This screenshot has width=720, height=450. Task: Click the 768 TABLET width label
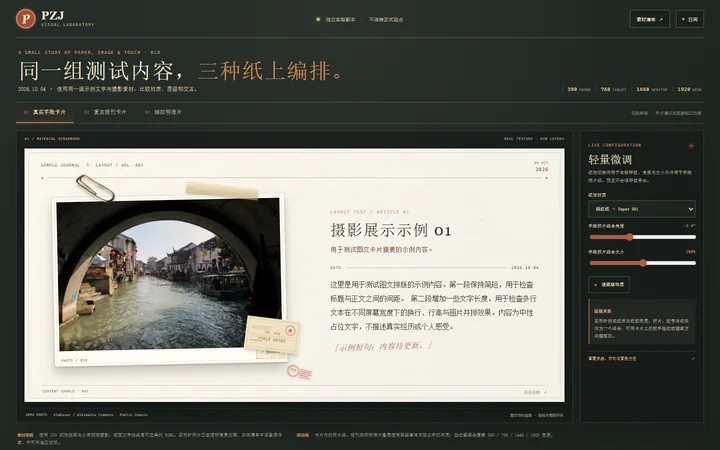coord(613,89)
